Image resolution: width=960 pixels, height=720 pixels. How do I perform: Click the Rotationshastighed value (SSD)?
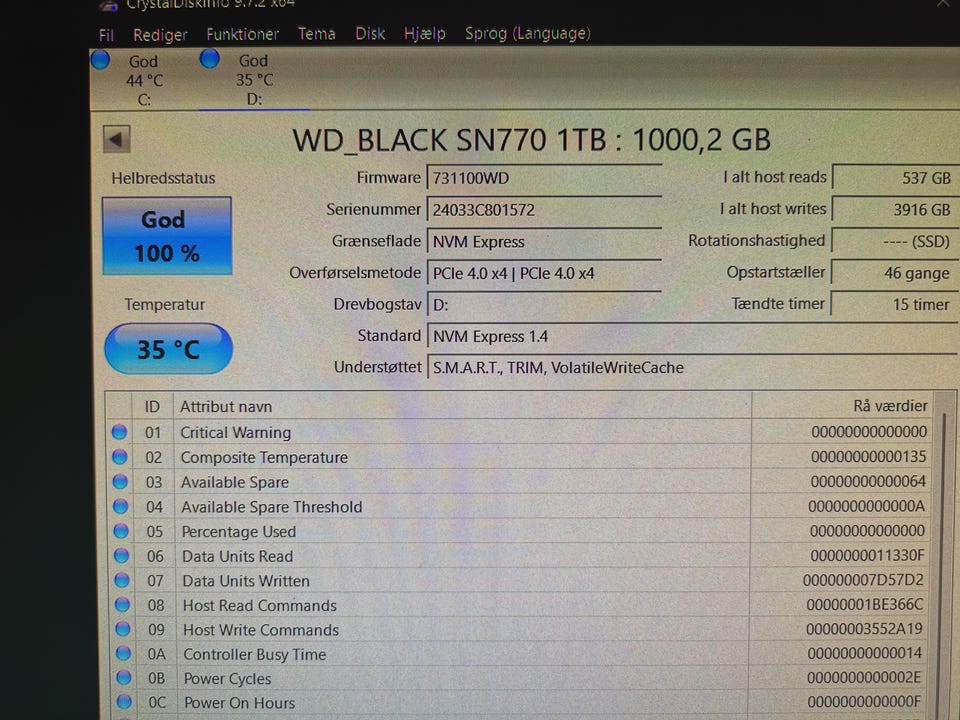[893, 241]
